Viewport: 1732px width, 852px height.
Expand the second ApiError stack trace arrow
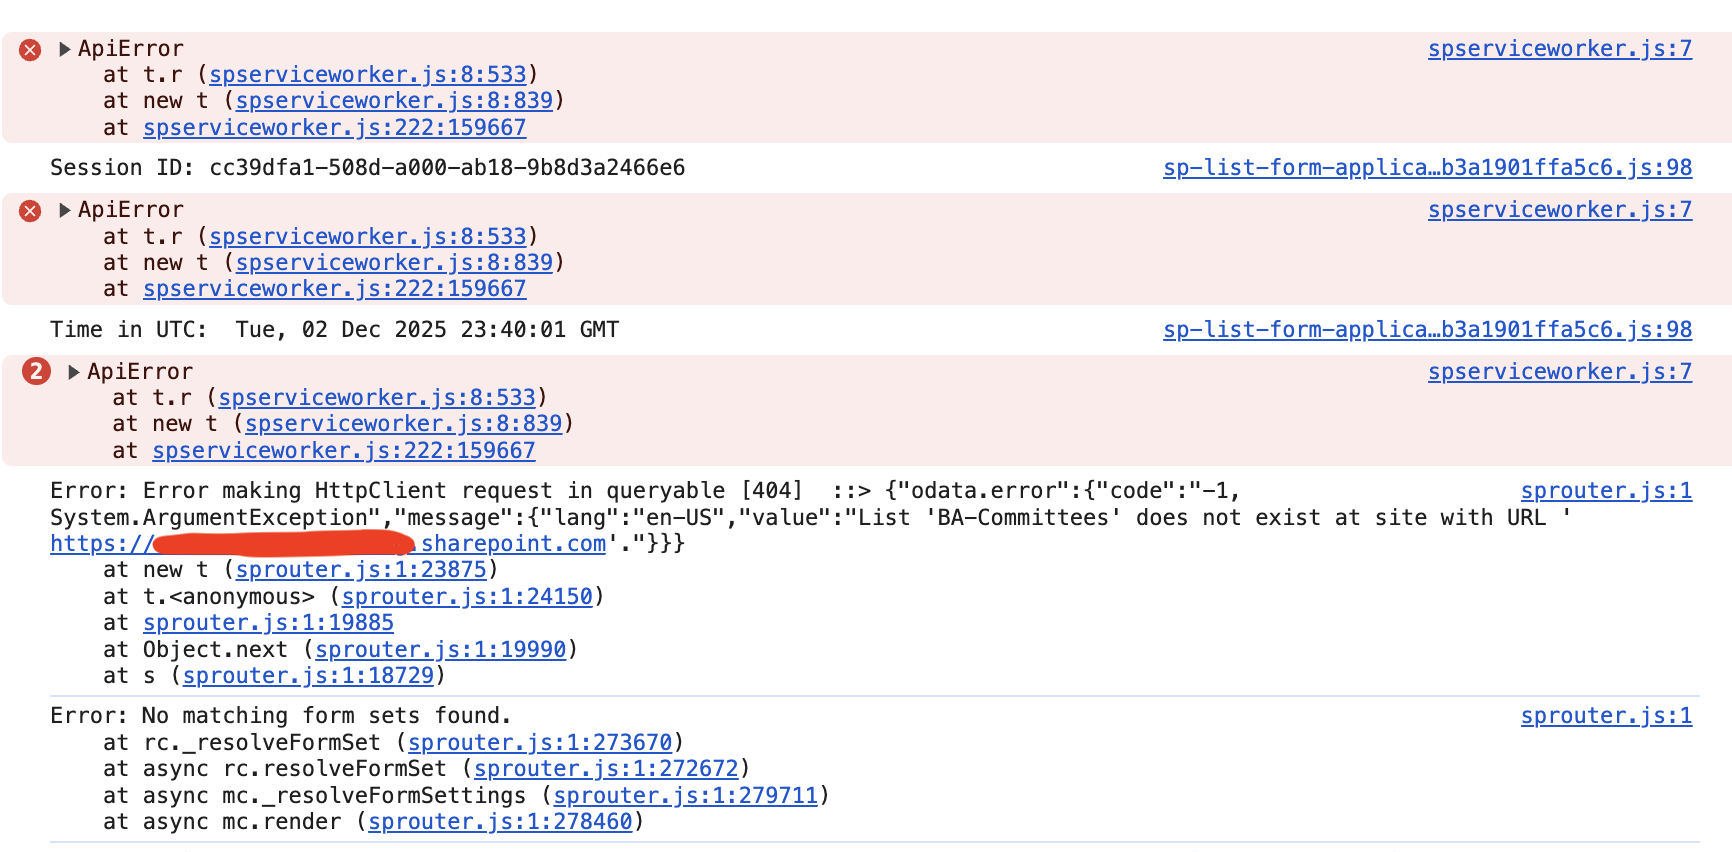[x=64, y=210]
